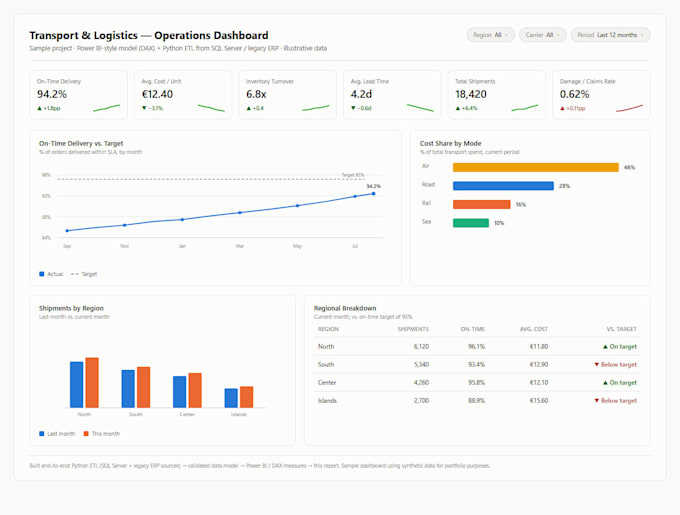The height and width of the screenshot is (515, 680).
Task: Click the On-Time Delivery 94.2% KPI card
Action: click(x=78, y=95)
